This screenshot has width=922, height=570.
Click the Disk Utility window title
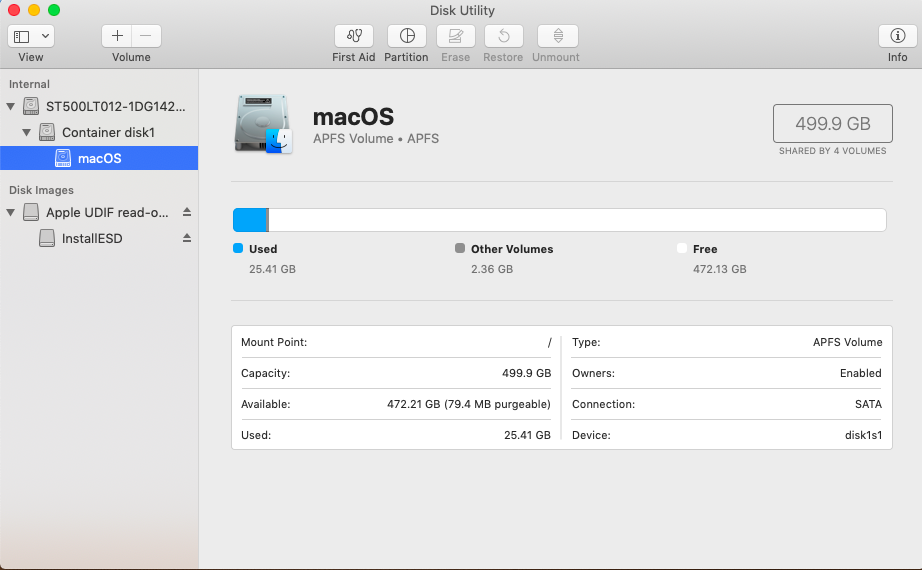coord(462,11)
